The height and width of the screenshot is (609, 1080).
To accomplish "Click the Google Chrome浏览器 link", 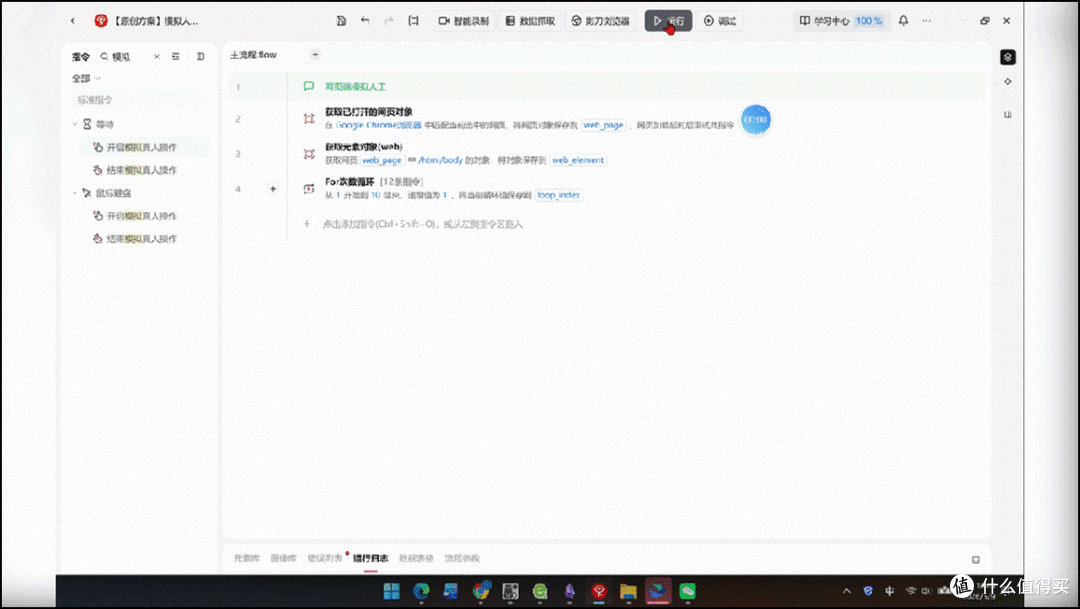I will (378, 125).
